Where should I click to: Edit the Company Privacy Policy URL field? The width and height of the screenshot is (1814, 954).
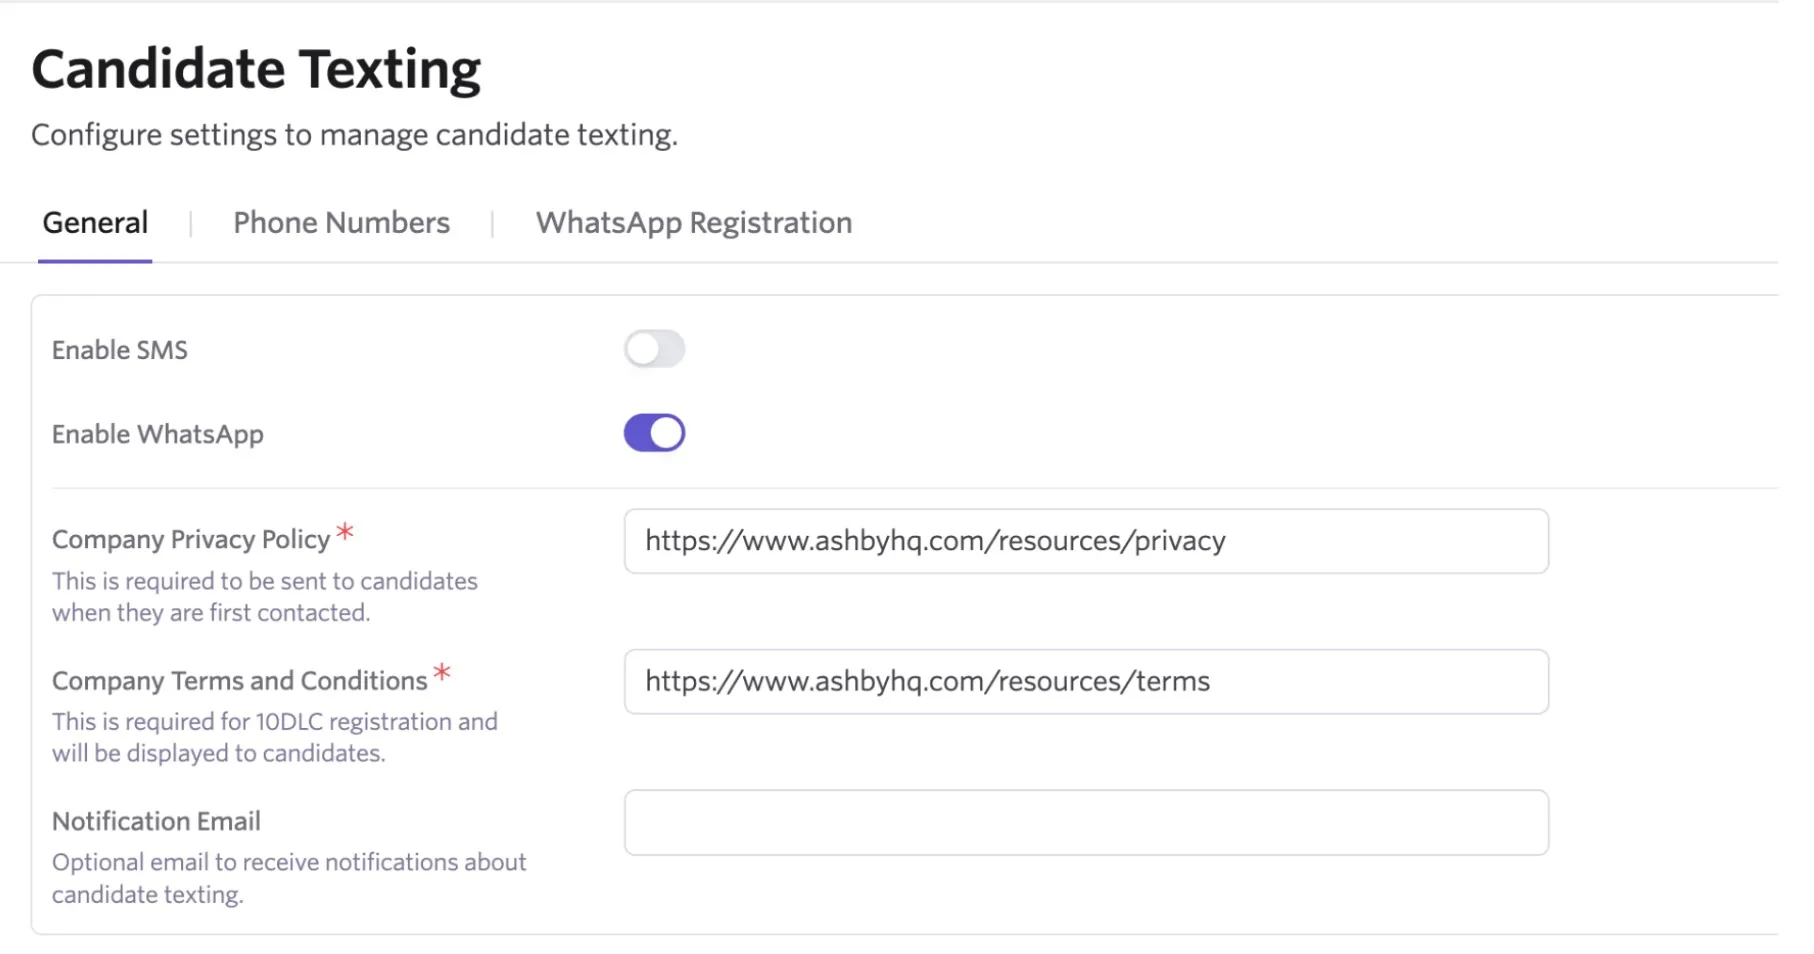[x=1086, y=541]
